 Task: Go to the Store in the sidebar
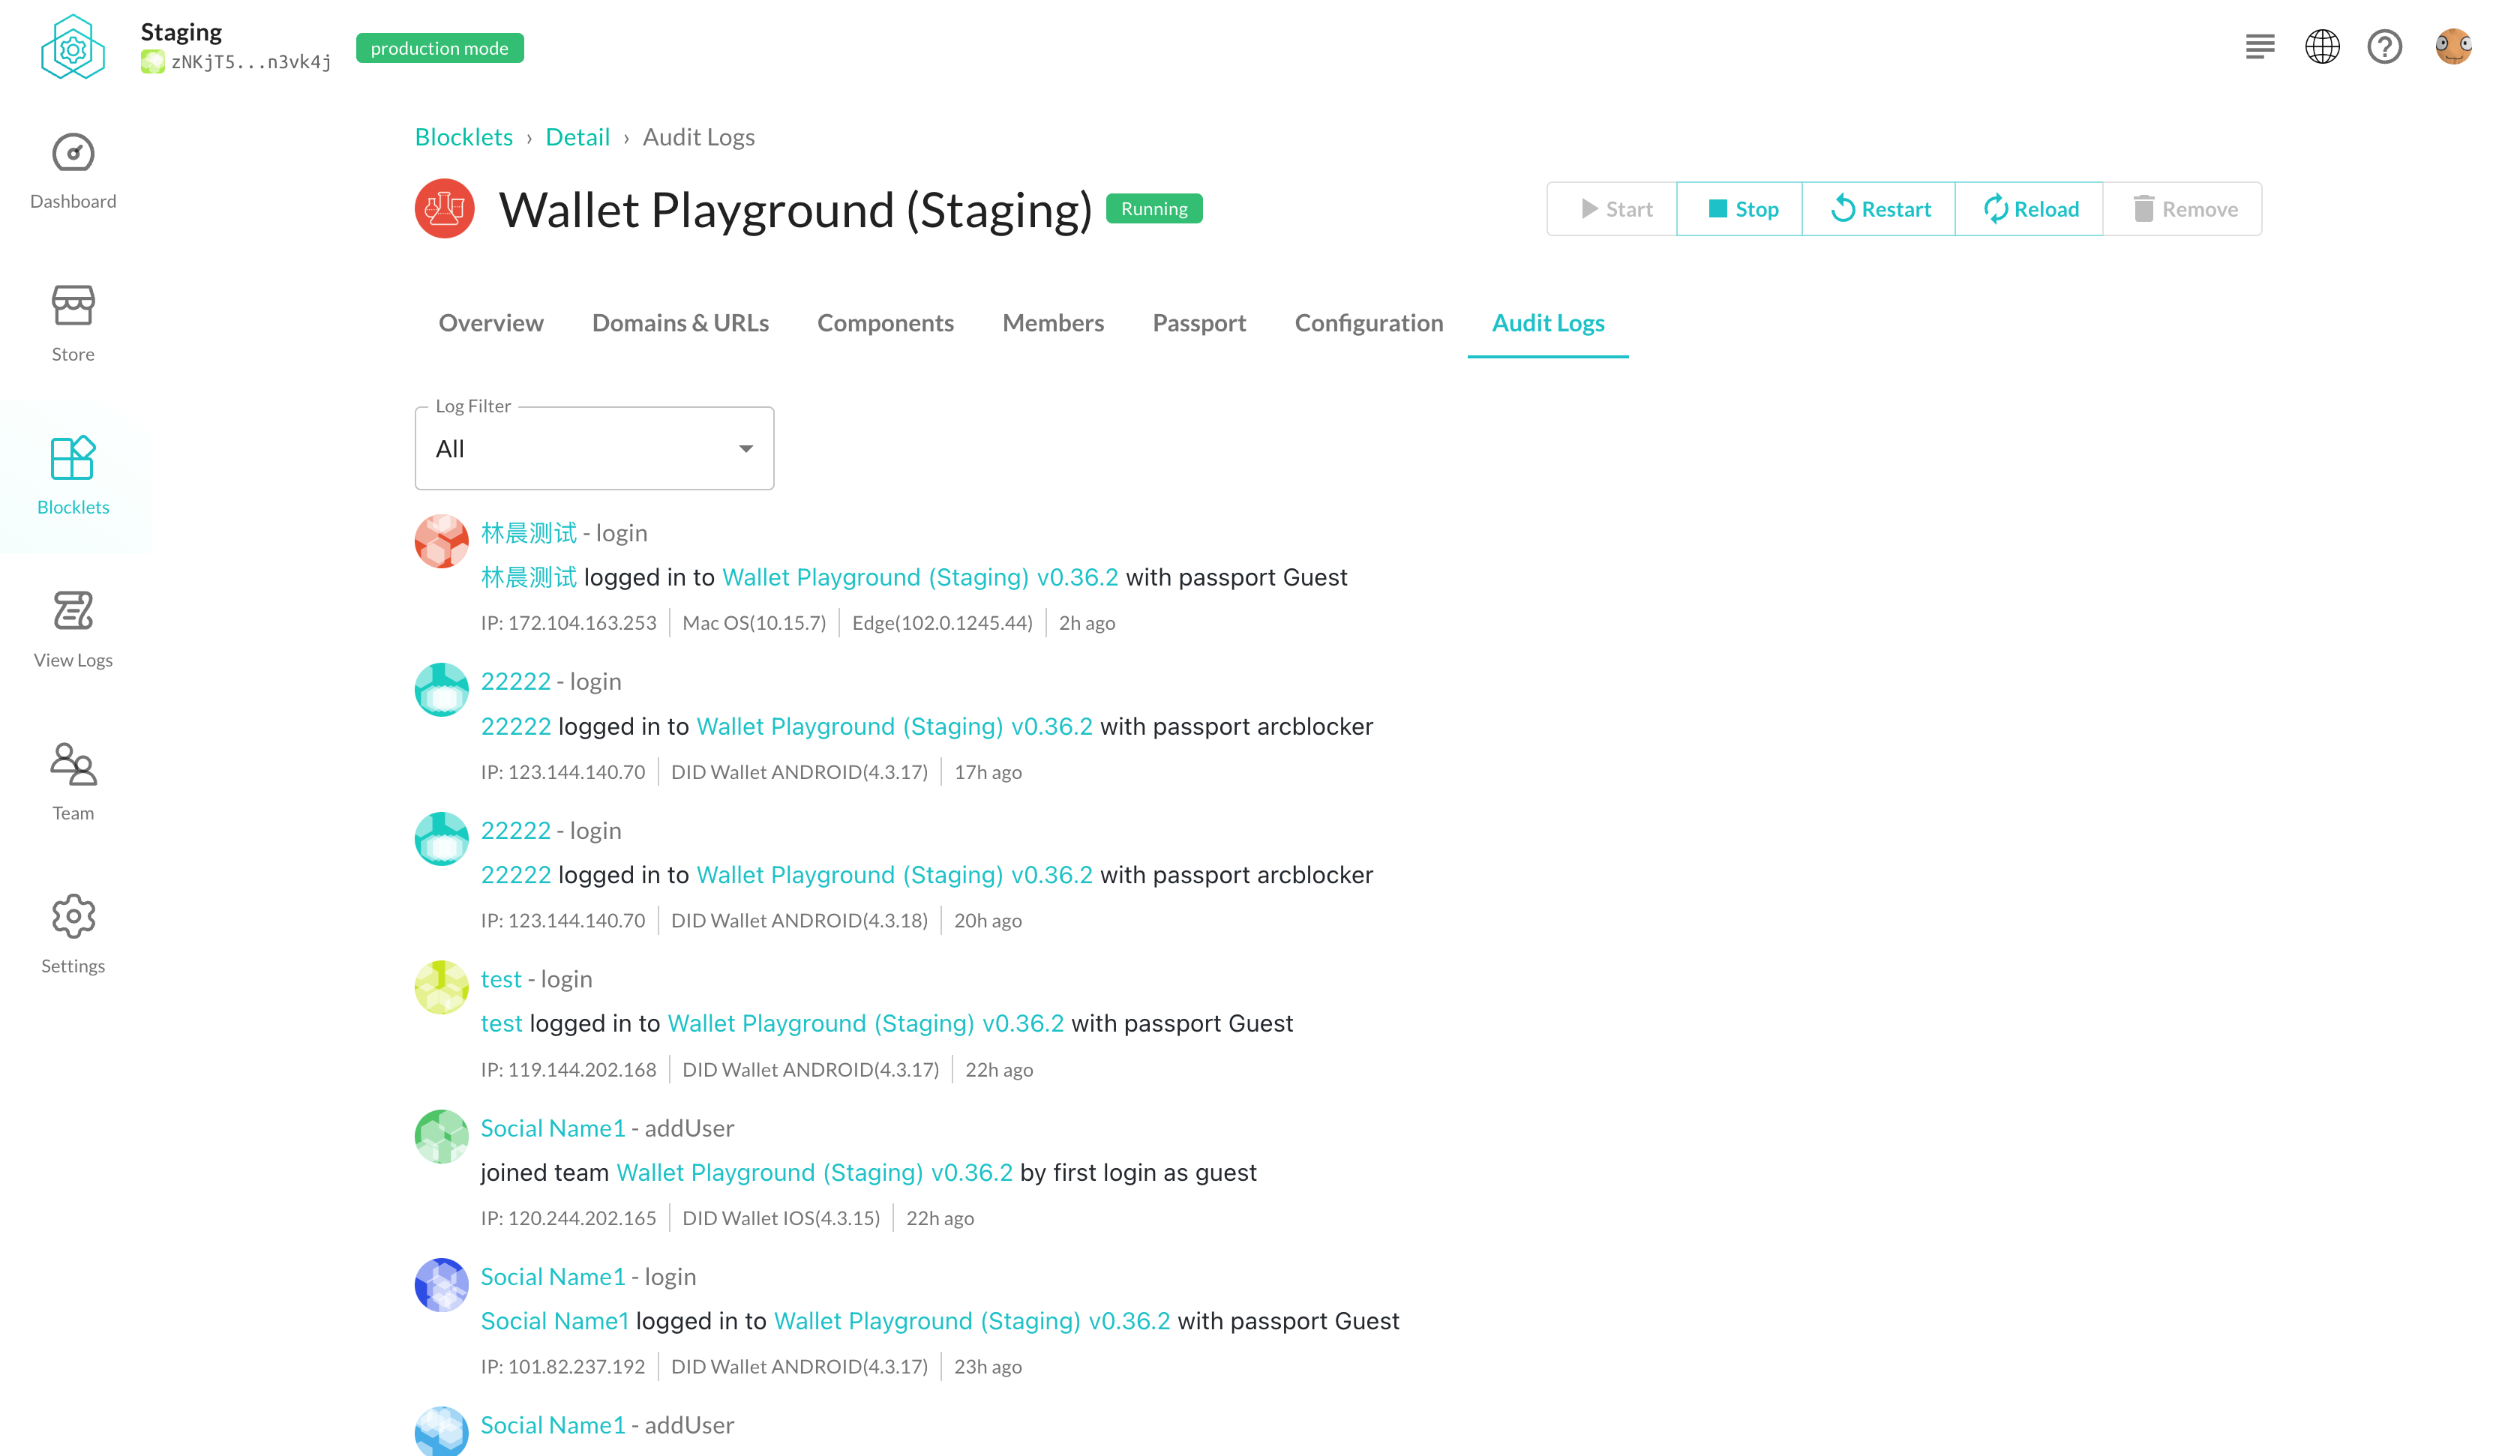pos(73,307)
